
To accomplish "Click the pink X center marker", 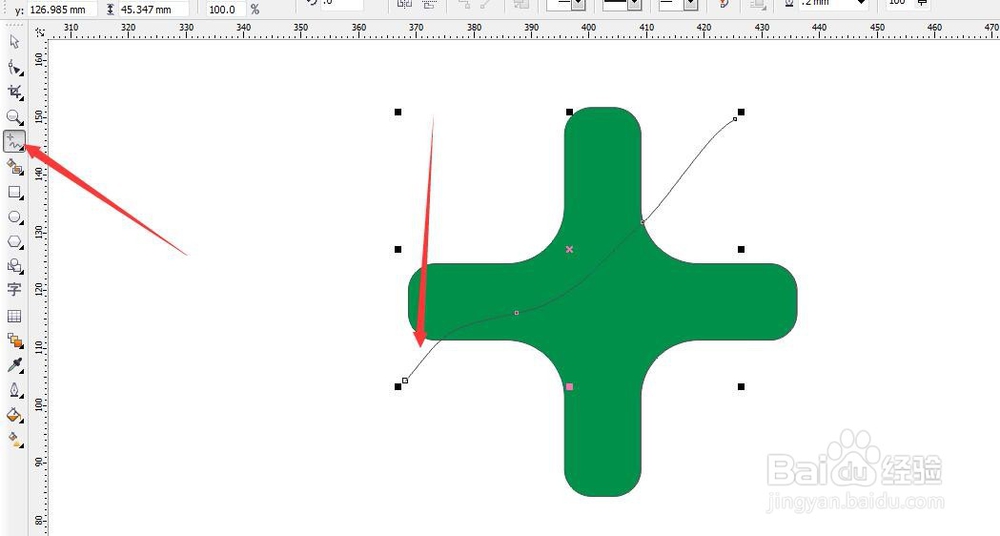I will 570,249.
